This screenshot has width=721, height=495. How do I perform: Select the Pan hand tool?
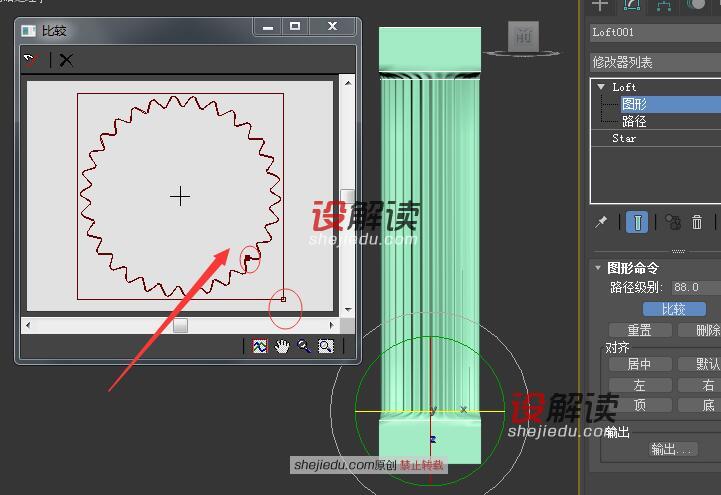[x=282, y=346]
